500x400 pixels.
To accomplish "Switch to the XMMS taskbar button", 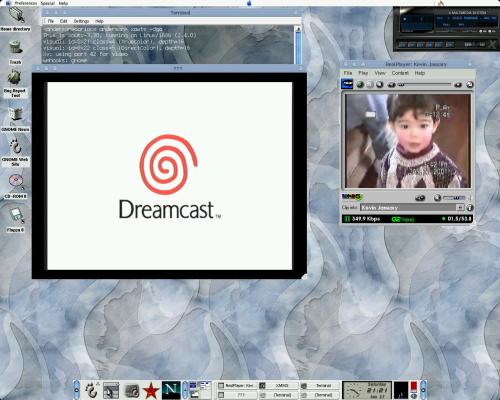I will pyautogui.click(x=279, y=386).
